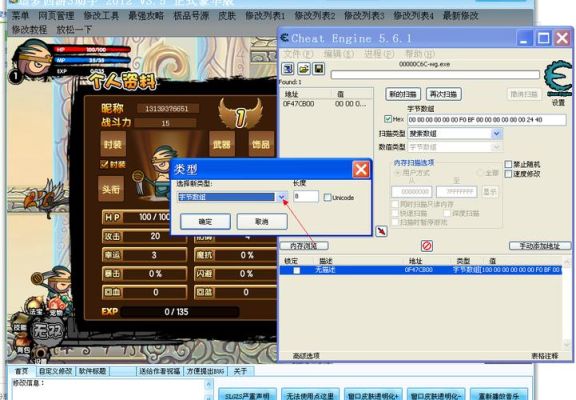Open the 网页管理 menu in the helper window
Image resolution: width=576 pixels, height=400 pixels.
[x=56, y=16]
